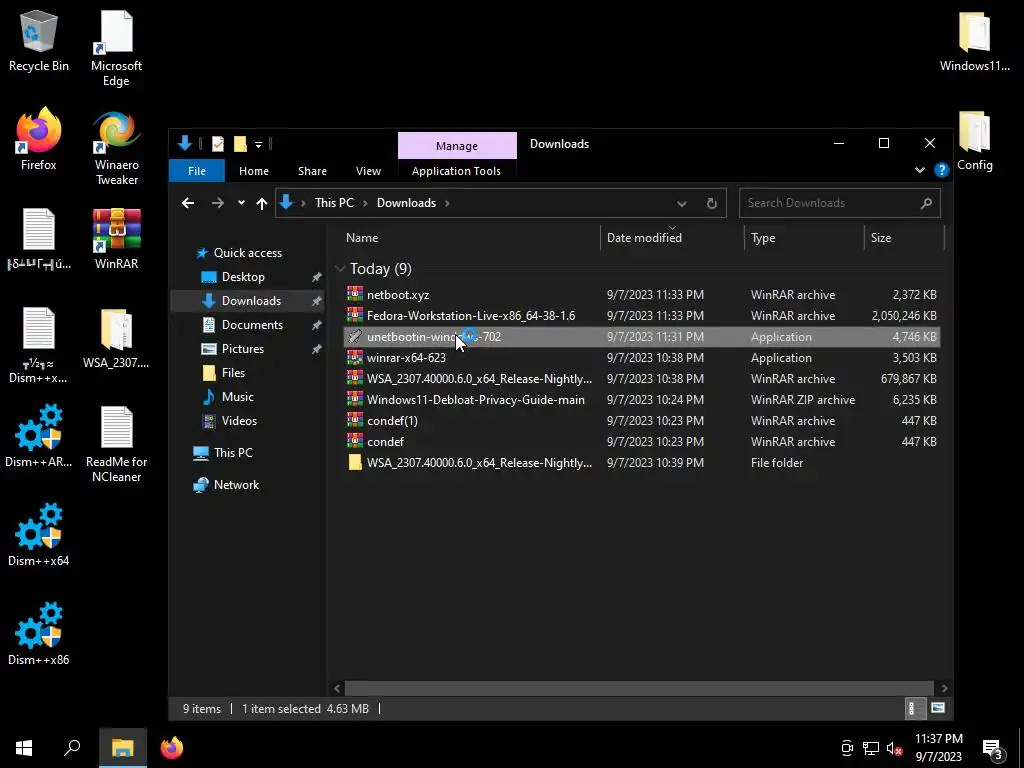Select Winaero Tweaker desktop icon

pos(116,148)
